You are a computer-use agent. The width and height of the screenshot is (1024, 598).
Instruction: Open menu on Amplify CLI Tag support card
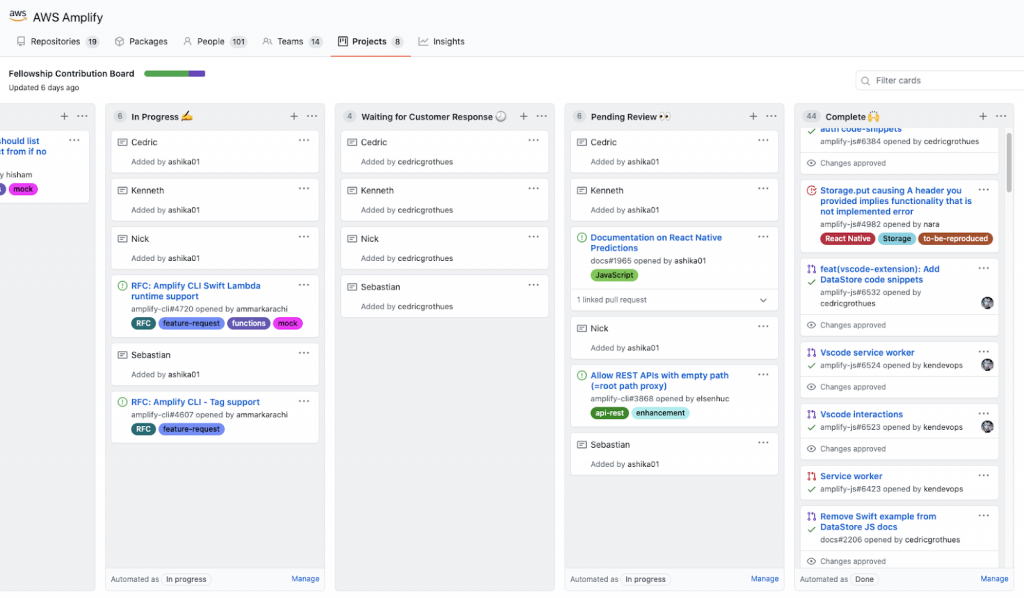point(304,401)
